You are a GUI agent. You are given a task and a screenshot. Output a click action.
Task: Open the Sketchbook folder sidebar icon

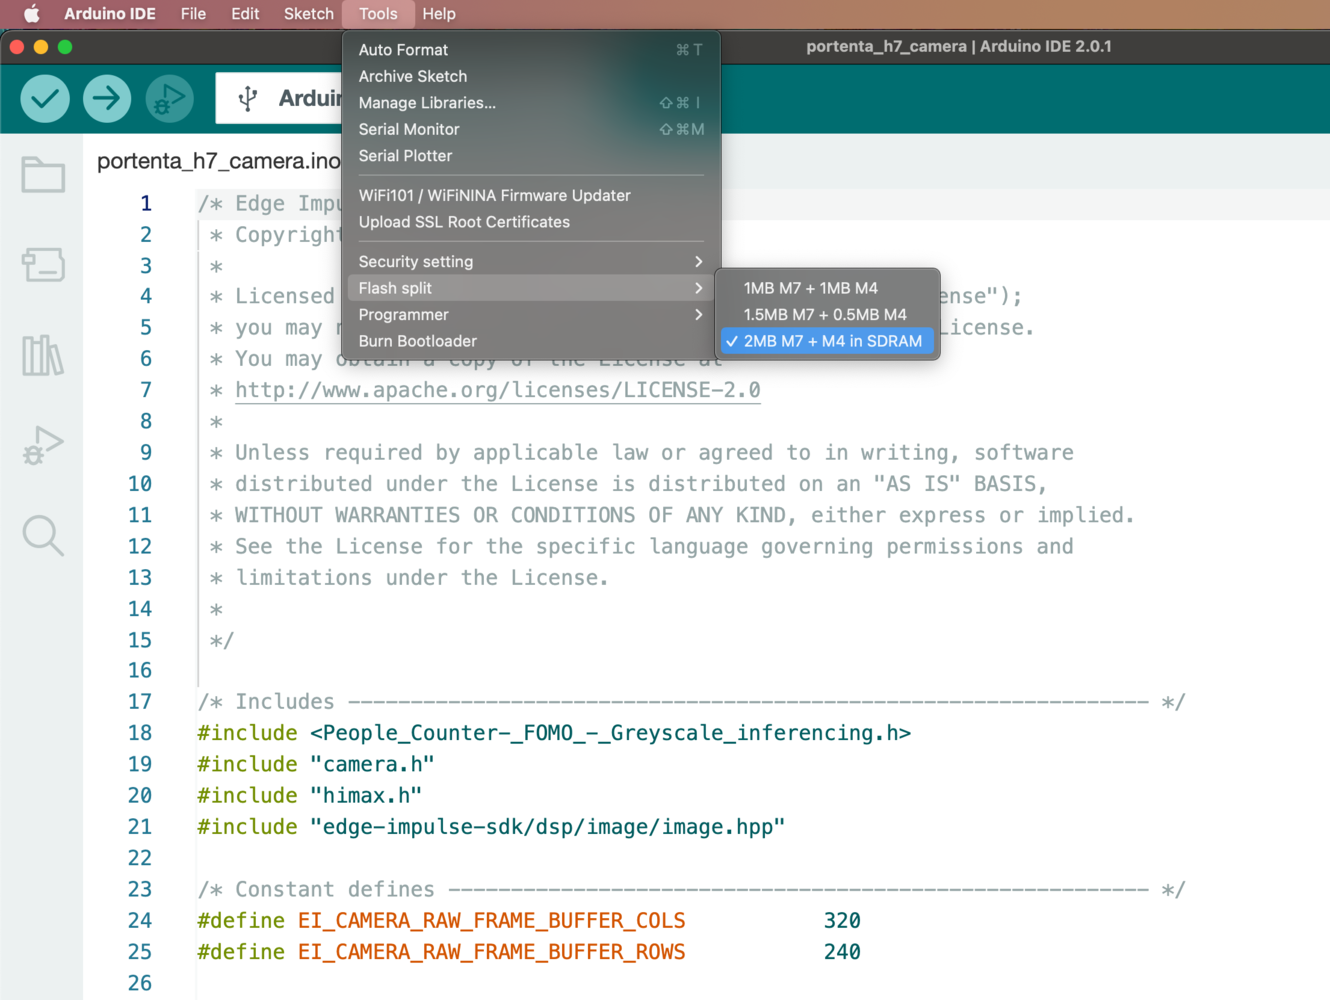point(43,175)
